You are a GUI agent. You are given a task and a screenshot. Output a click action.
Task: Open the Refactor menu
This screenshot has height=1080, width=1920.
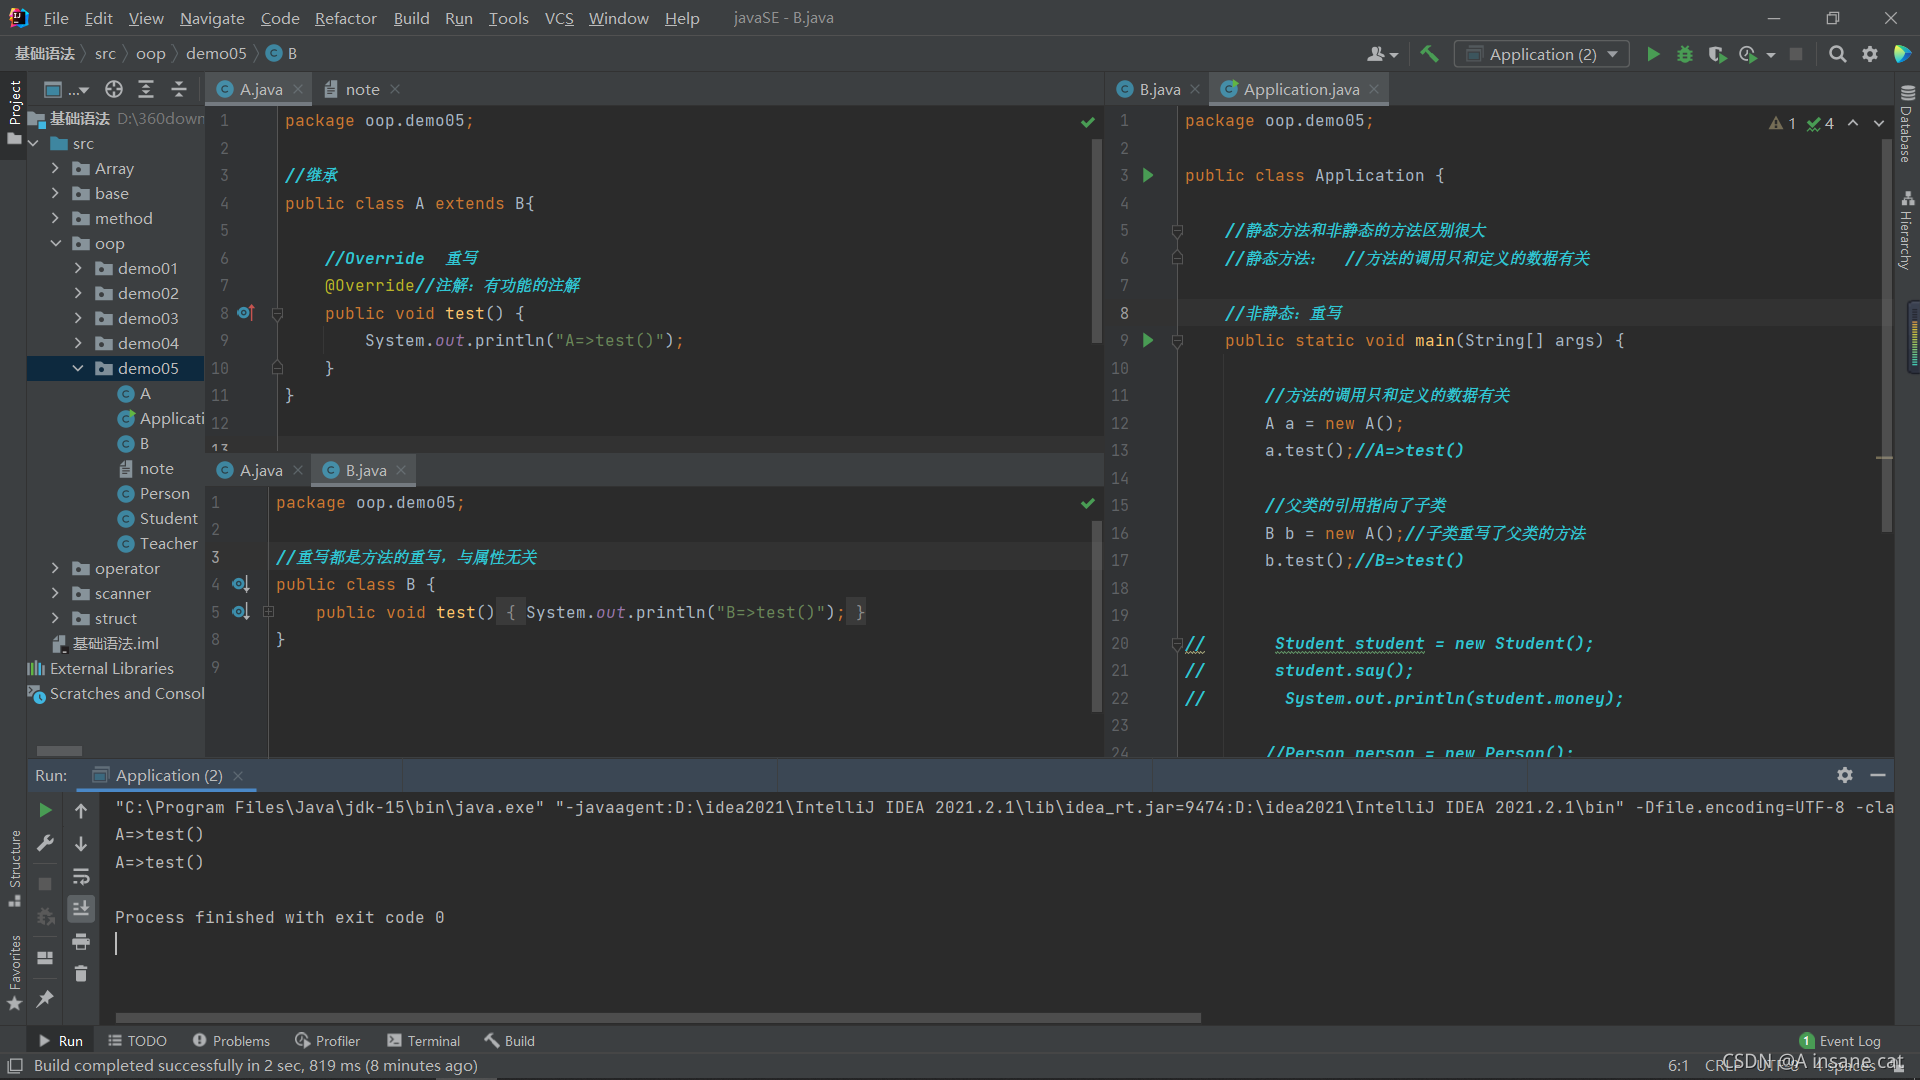[x=345, y=18]
